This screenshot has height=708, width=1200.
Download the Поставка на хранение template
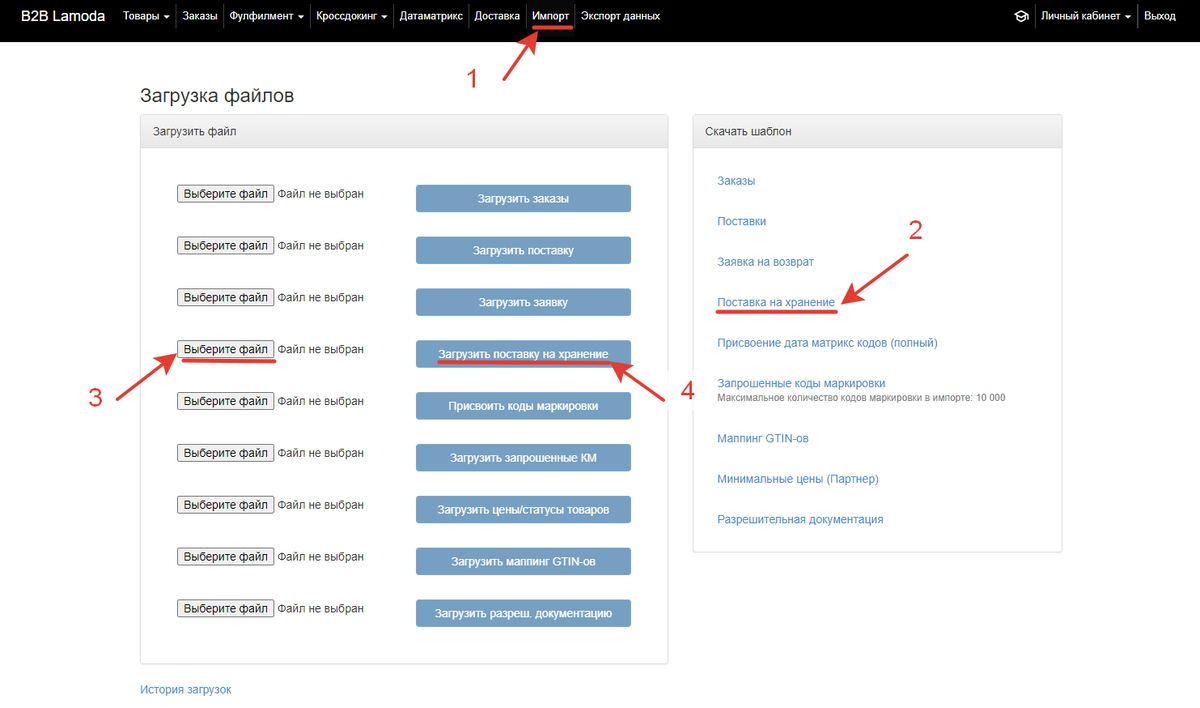point(776,301)
